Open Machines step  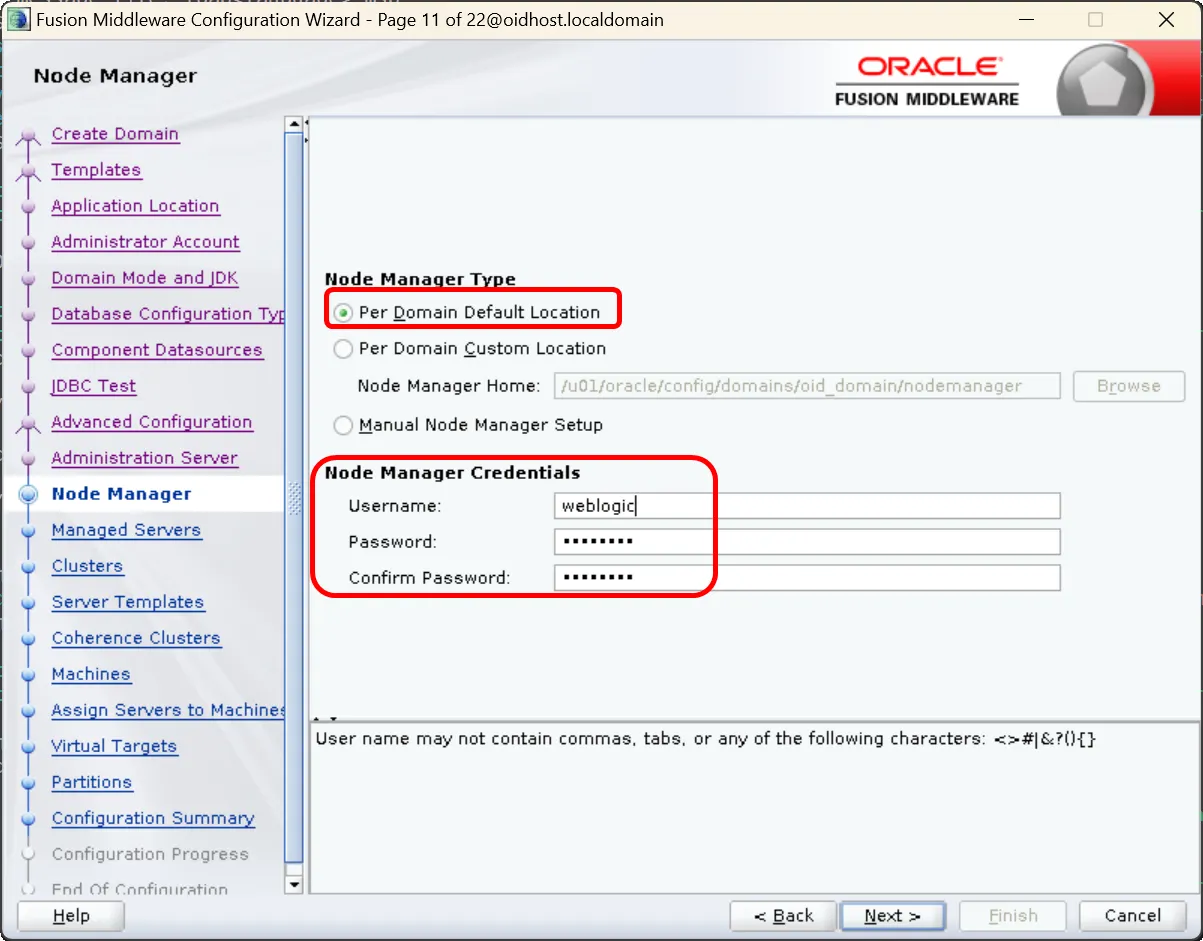(x=91, y=674)
